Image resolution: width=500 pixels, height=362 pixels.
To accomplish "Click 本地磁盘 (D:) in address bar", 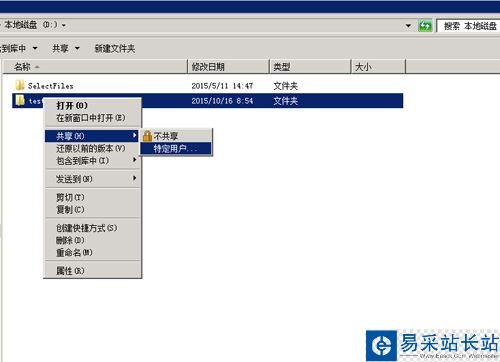I will tap(31, 25).
